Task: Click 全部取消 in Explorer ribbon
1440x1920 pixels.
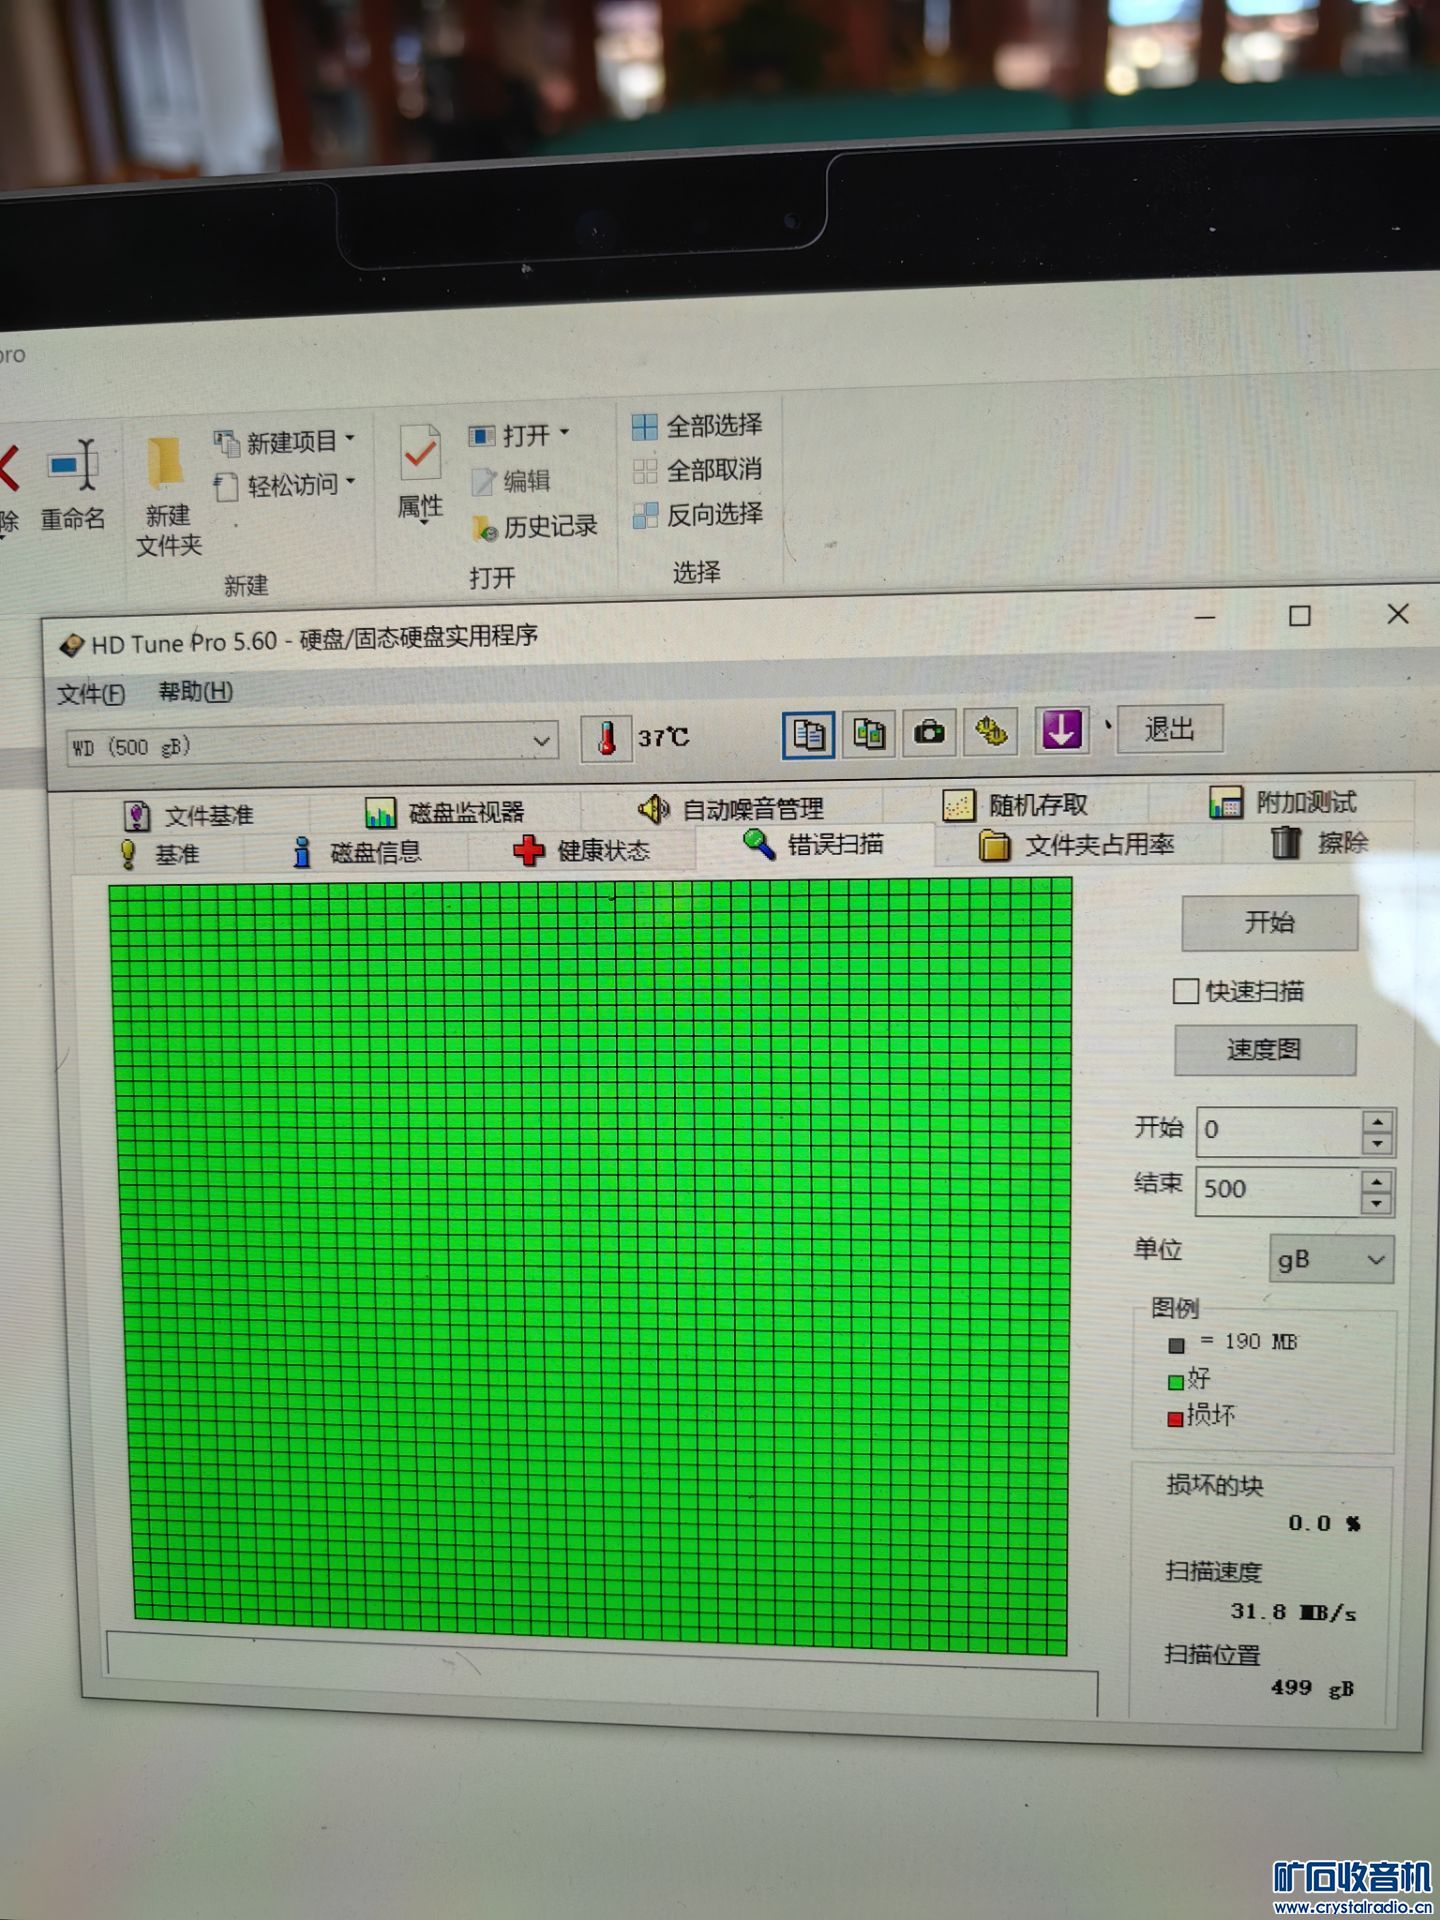Action: click(698, 470)
